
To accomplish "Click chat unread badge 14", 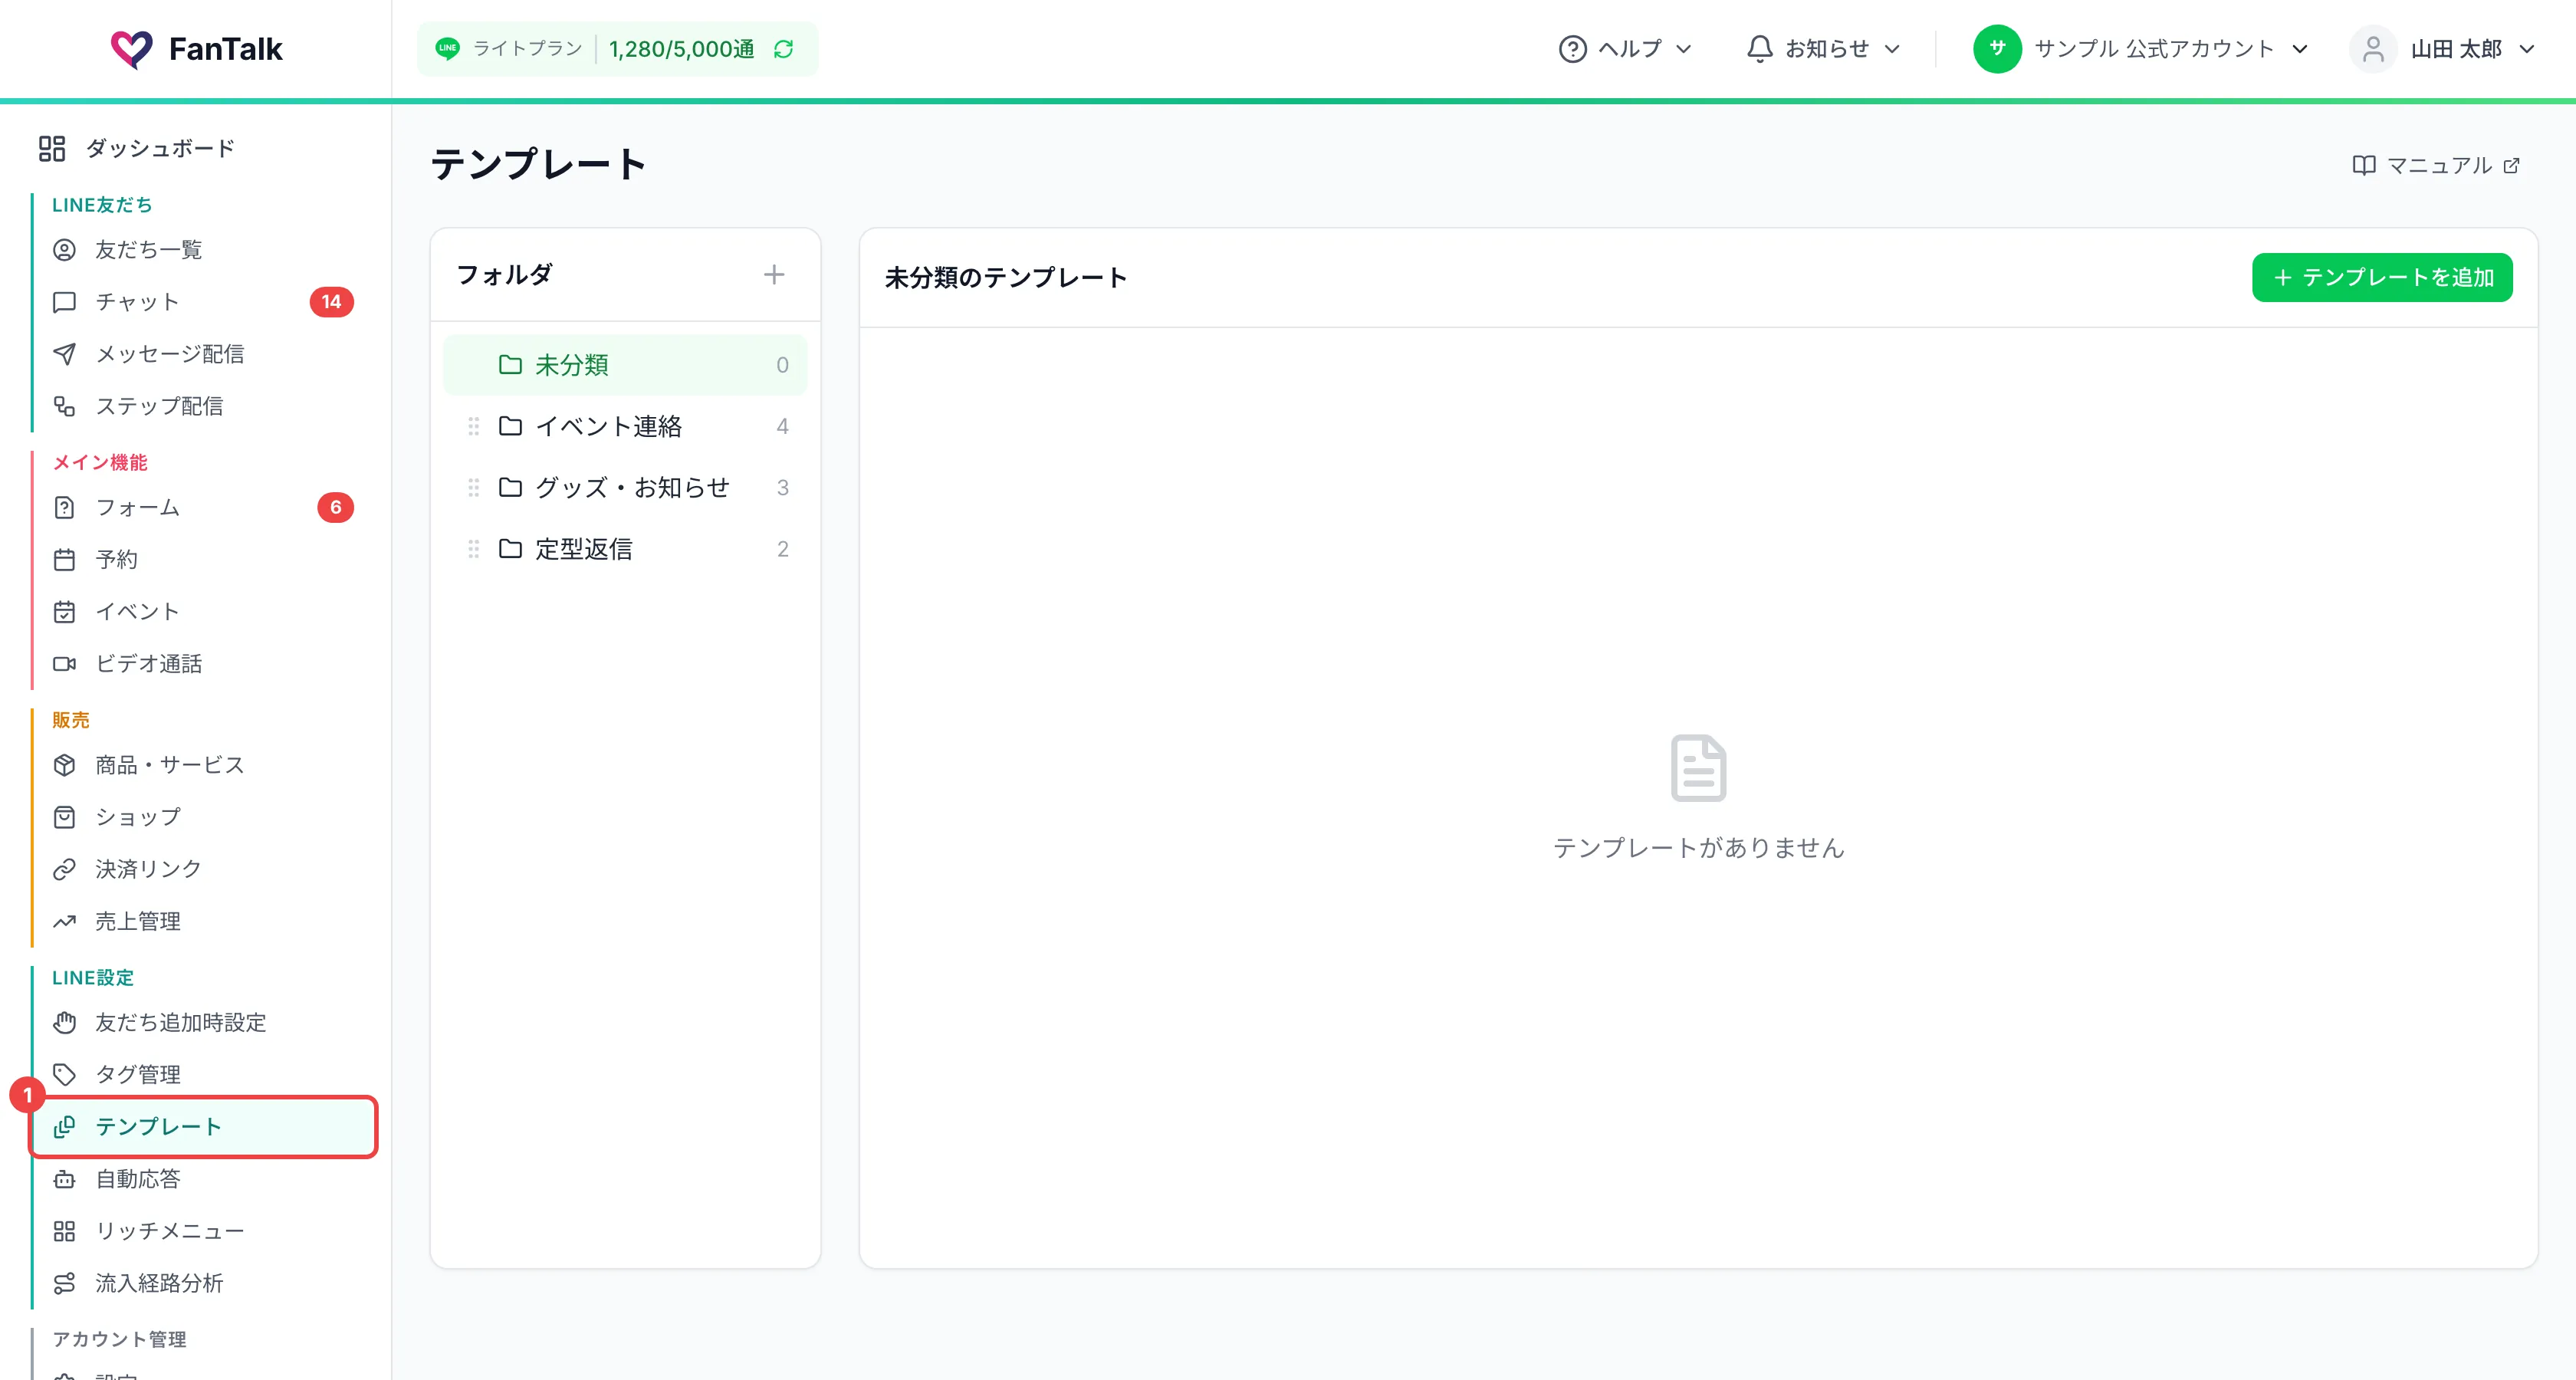I will pyautogui.click(x=331, y=302).
